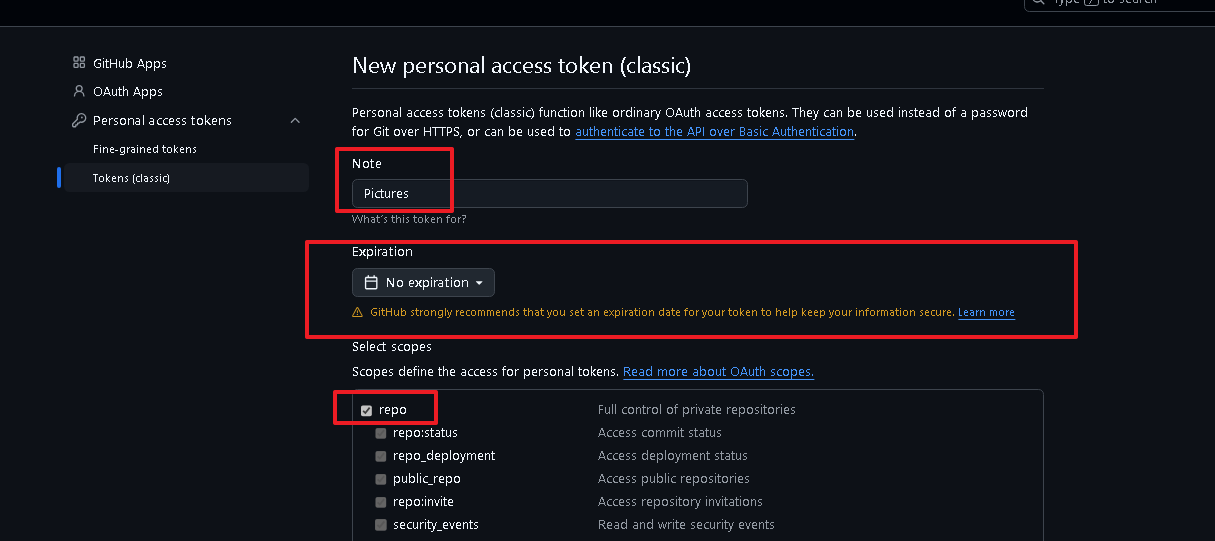Click the Read more about OAuth scopes link
1215x541 pixels.
point(718,372)
